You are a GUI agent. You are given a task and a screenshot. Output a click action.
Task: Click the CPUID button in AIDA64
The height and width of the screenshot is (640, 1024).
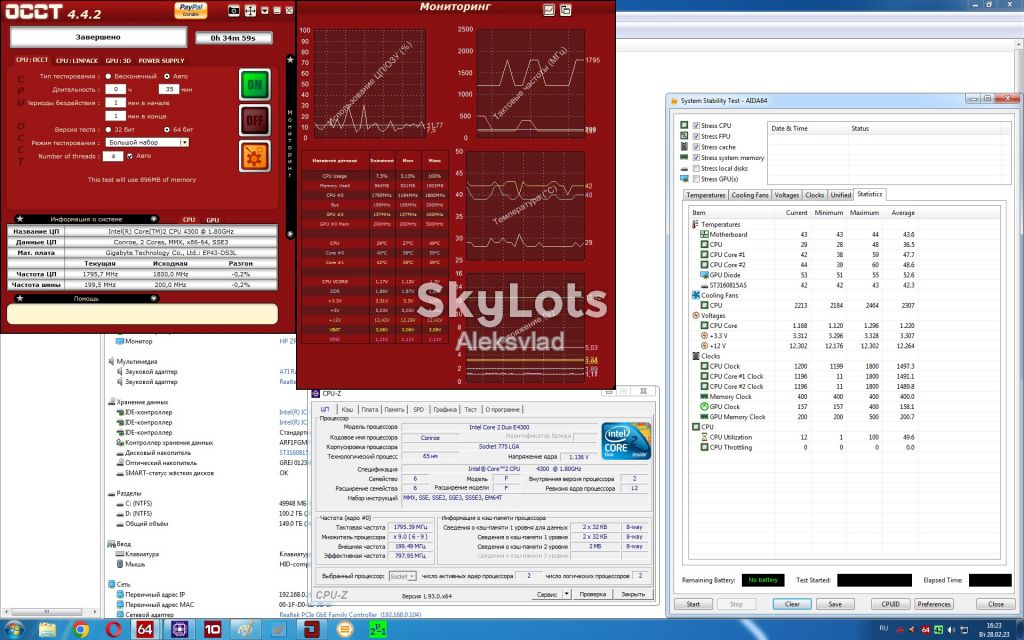[x=890, y=604]
